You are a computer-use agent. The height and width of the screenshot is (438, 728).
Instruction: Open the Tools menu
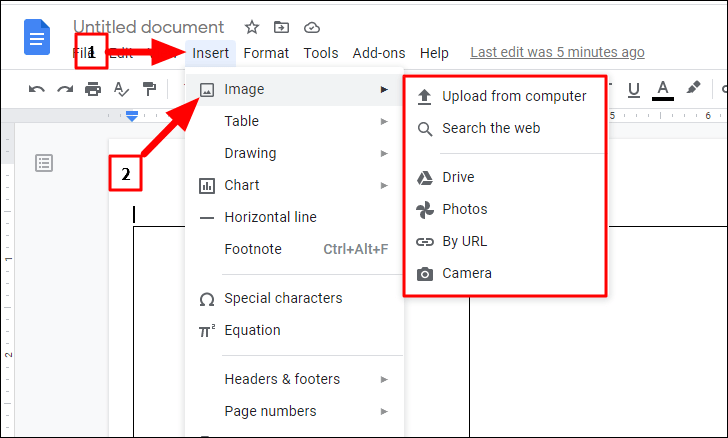coord(321,53)
